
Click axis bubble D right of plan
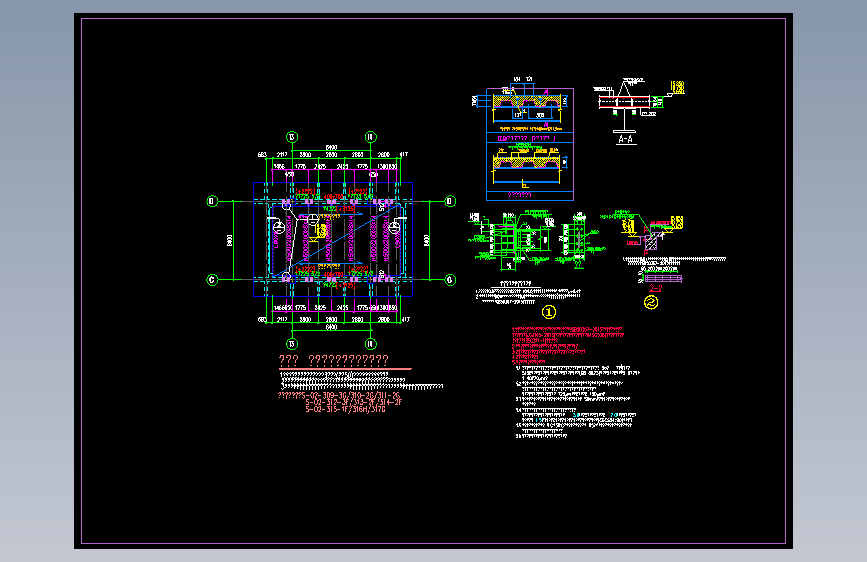coord(450,201)
